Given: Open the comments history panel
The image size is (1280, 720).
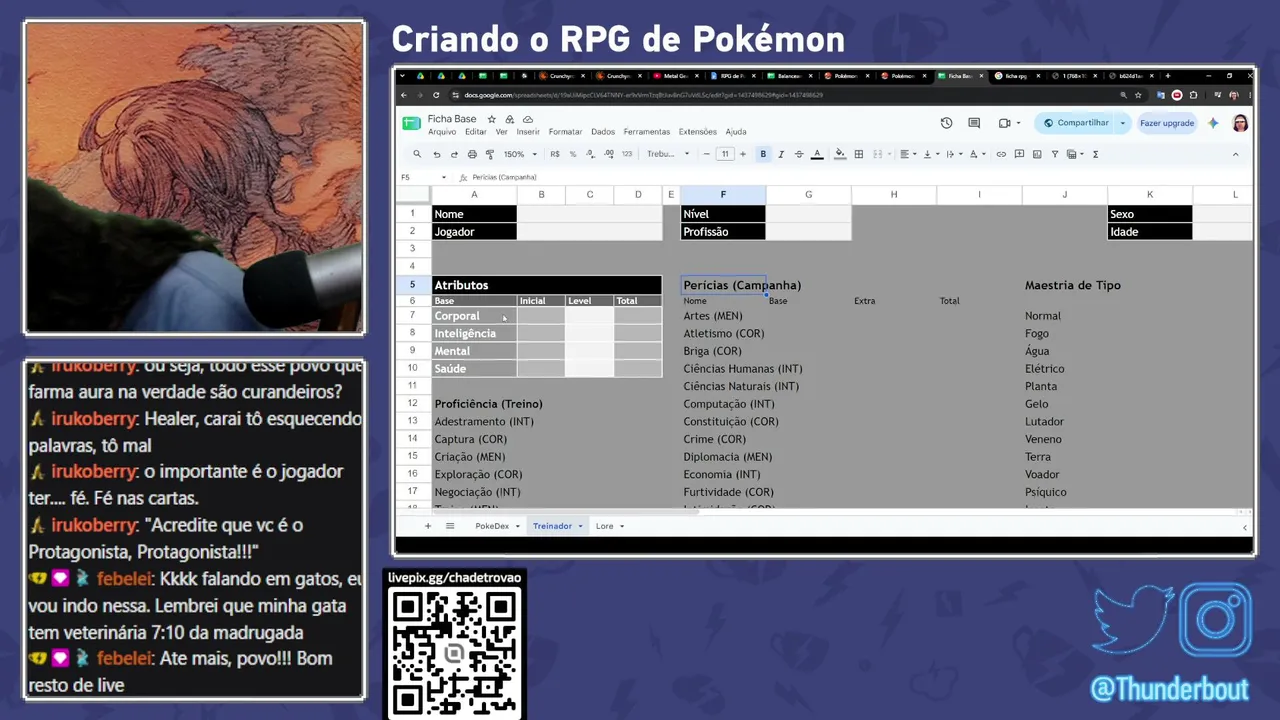Looking at the screenshot, I should tap(974, 123).
